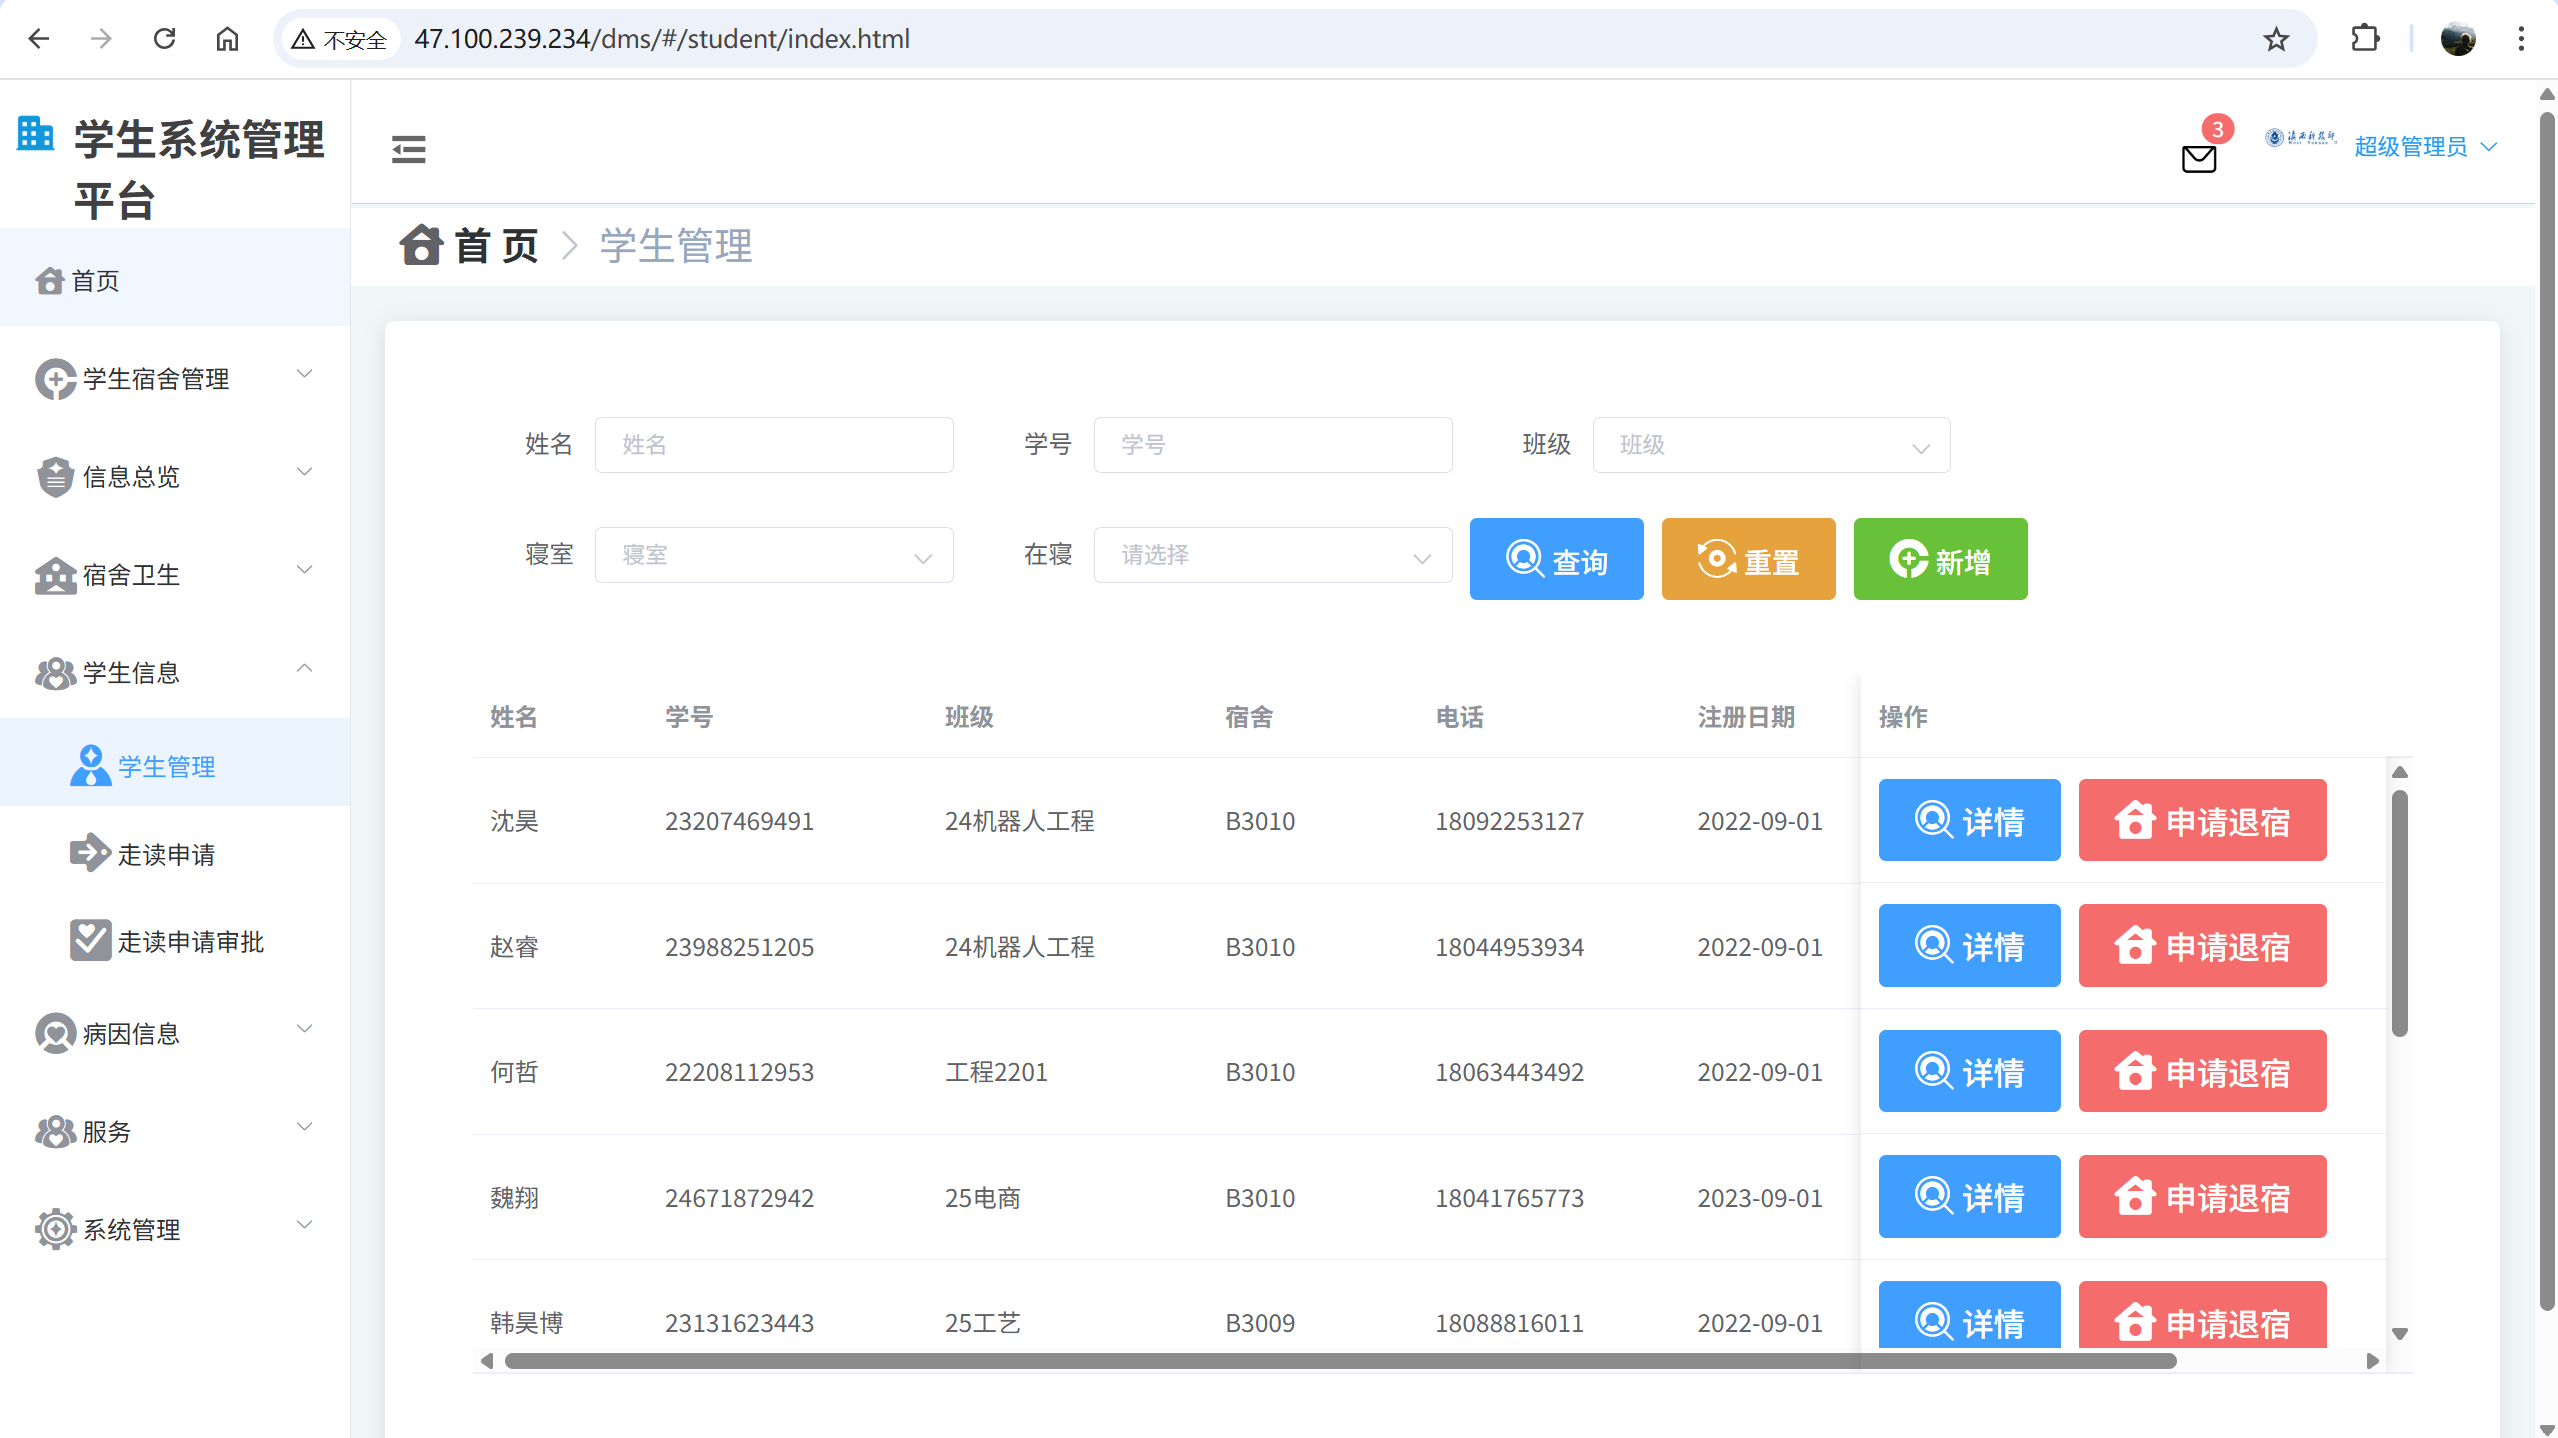
Task: Click the blue 查询 search button
Action: (1556, 560)
